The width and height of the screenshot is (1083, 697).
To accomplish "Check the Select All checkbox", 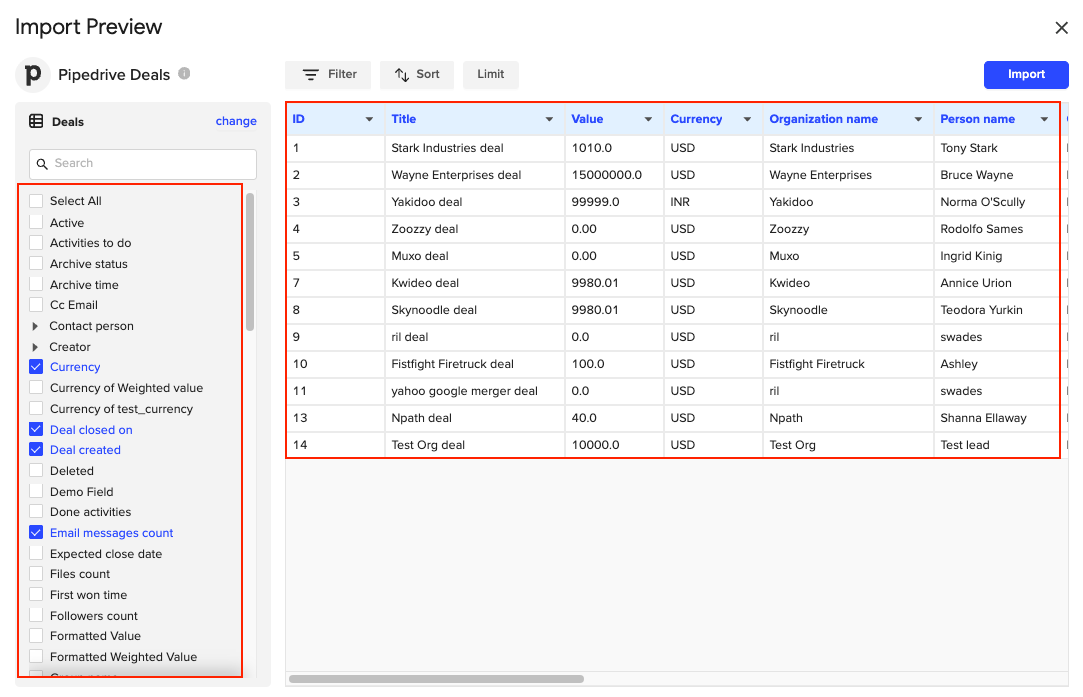I will tap(36, 200).
